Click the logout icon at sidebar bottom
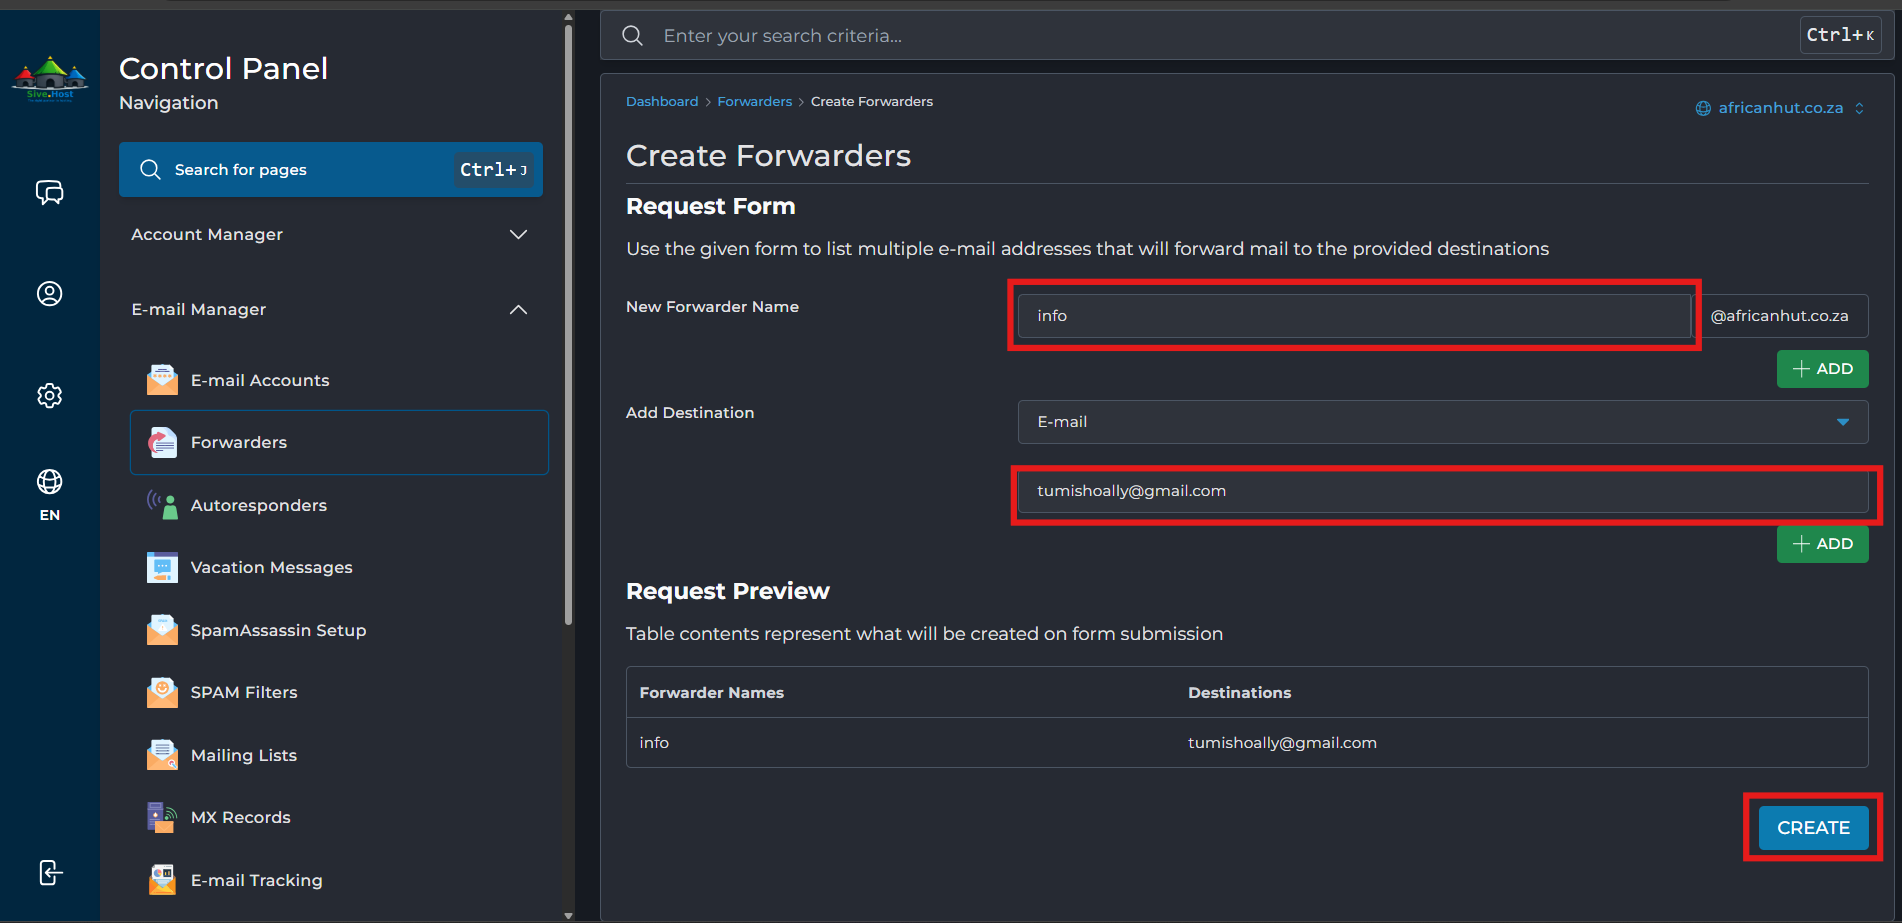Viewport: 1902px width, 923px height. (x=50, y=872)
